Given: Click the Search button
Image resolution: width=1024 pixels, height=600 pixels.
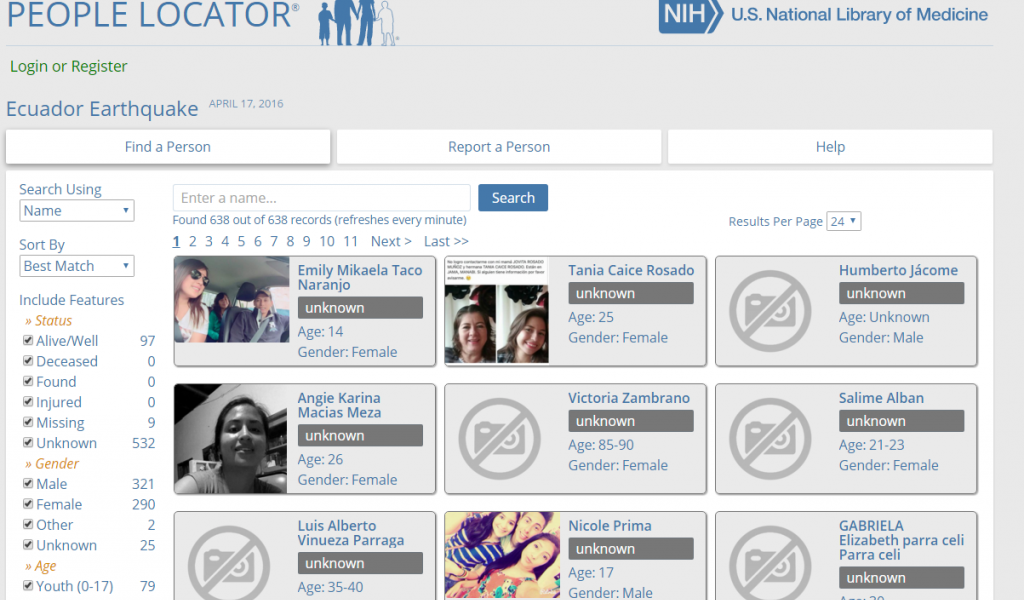Looking at the screenshot, I should coord(513,198).
